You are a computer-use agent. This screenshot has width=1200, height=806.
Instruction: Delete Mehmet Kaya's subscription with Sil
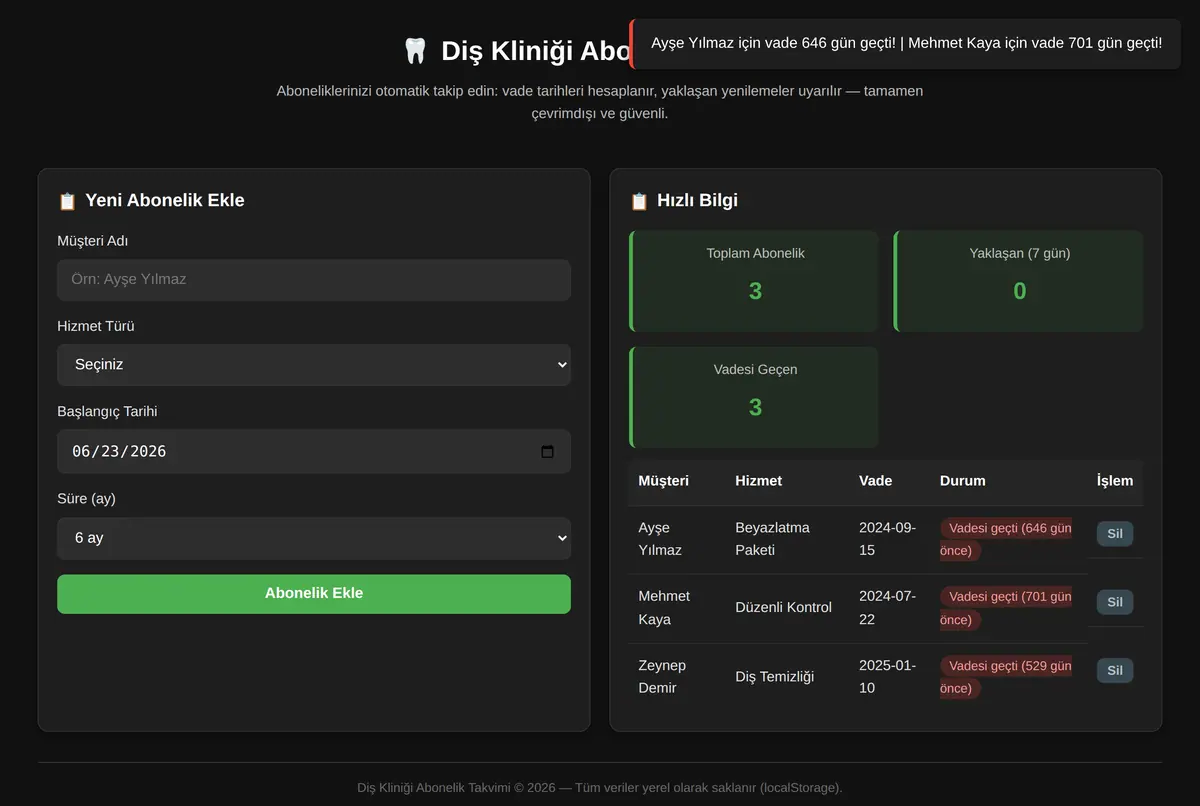pyautogui.click(x=1115, y=602)
